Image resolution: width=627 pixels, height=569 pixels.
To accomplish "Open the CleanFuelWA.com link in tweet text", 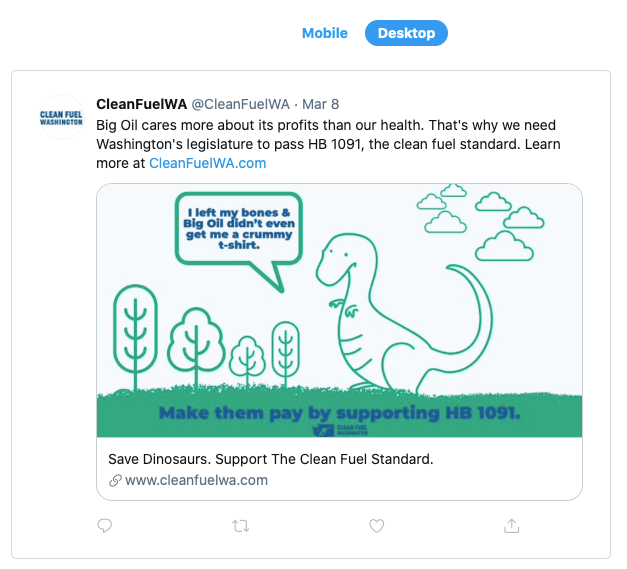I will point(207,163).
